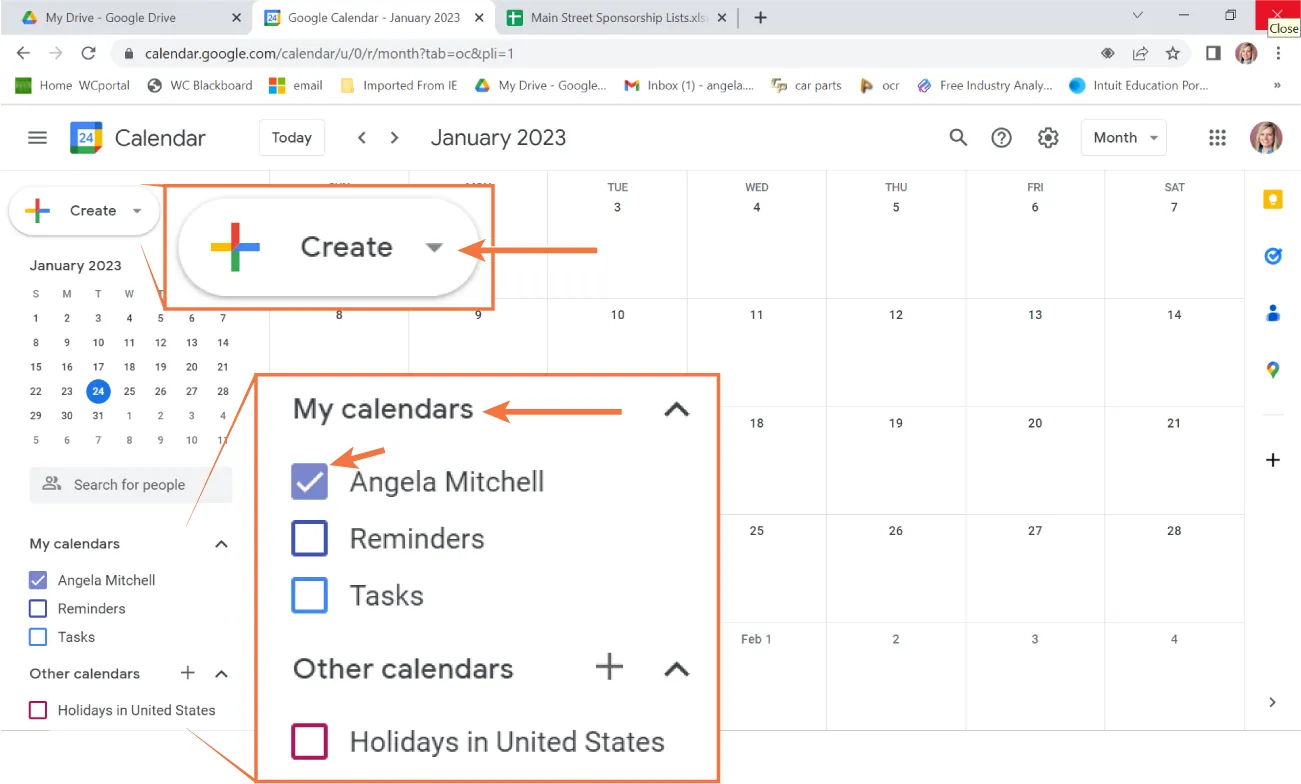Image resolution: width=1301 pixels, height=784 pixels.
Task: Enable Holidays in United States calendar
Action: pyautogui.click(x=39, y=710)
